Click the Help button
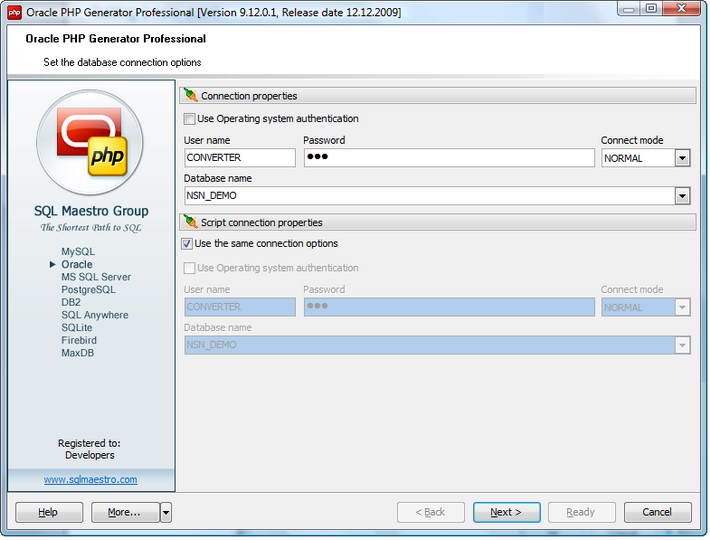Image resolution: width=710 pixels, height=540 pixels. 49,512
